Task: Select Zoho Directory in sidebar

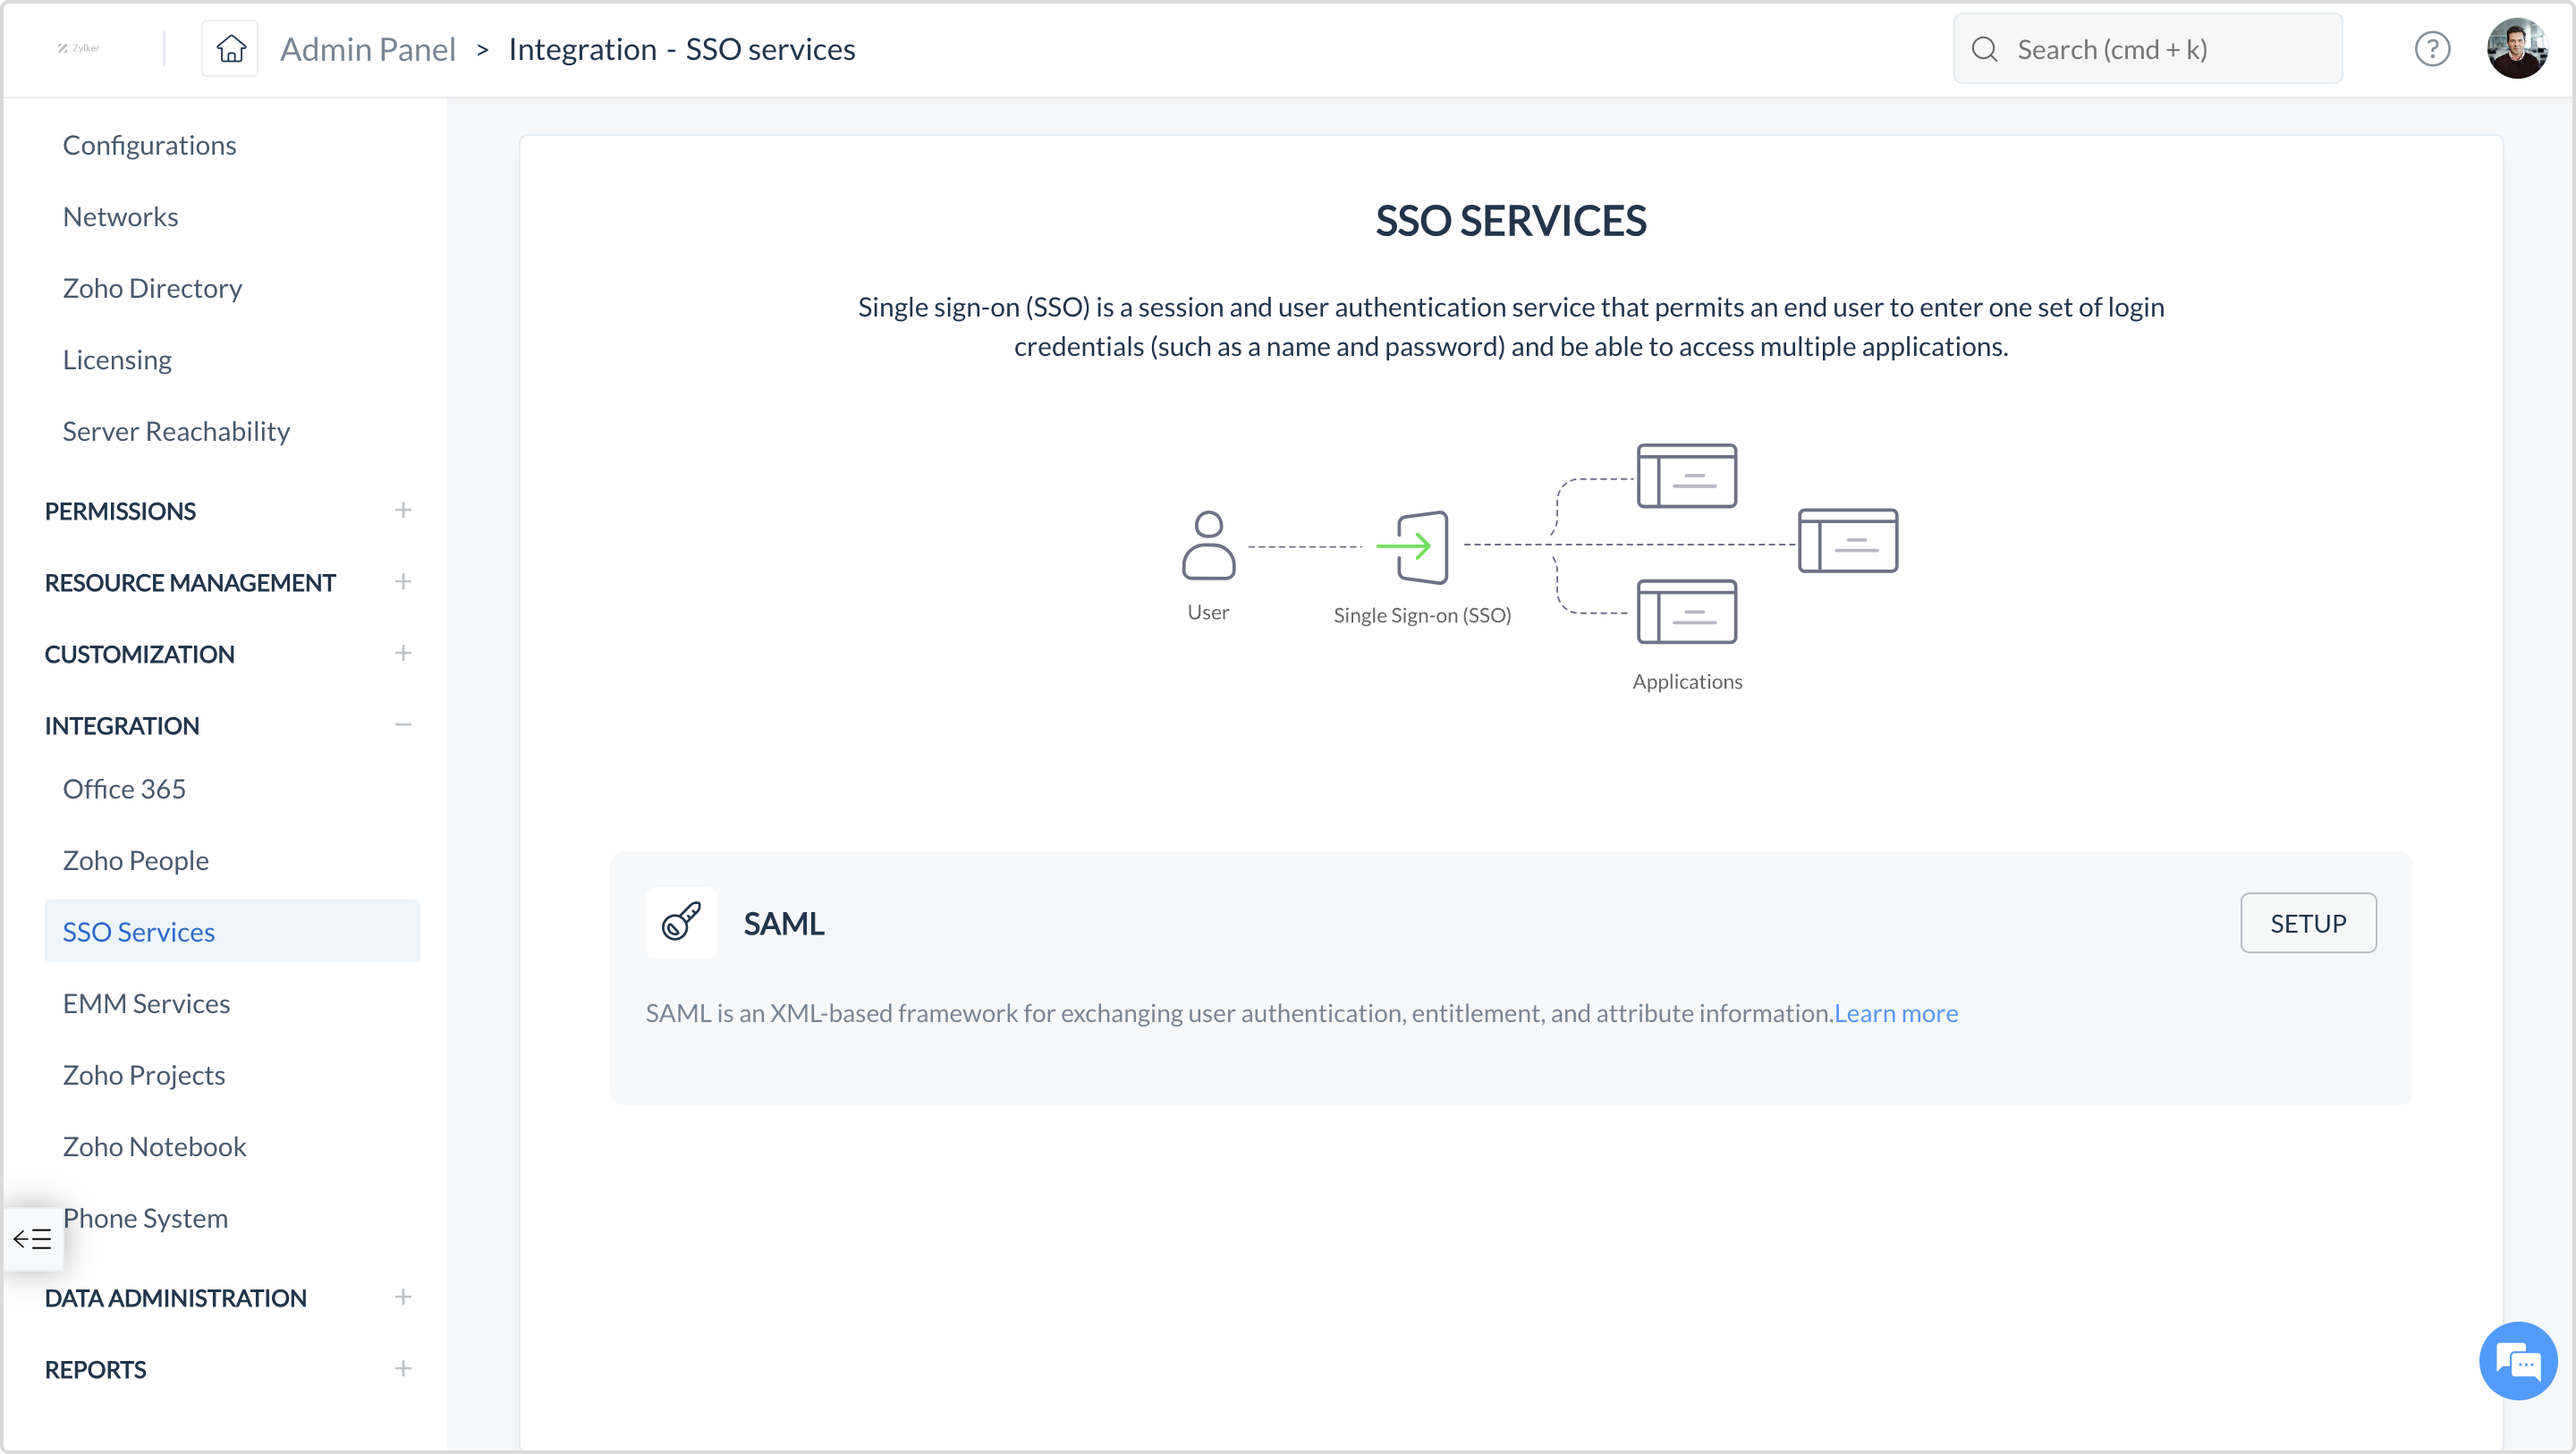Action: point(152,288)
